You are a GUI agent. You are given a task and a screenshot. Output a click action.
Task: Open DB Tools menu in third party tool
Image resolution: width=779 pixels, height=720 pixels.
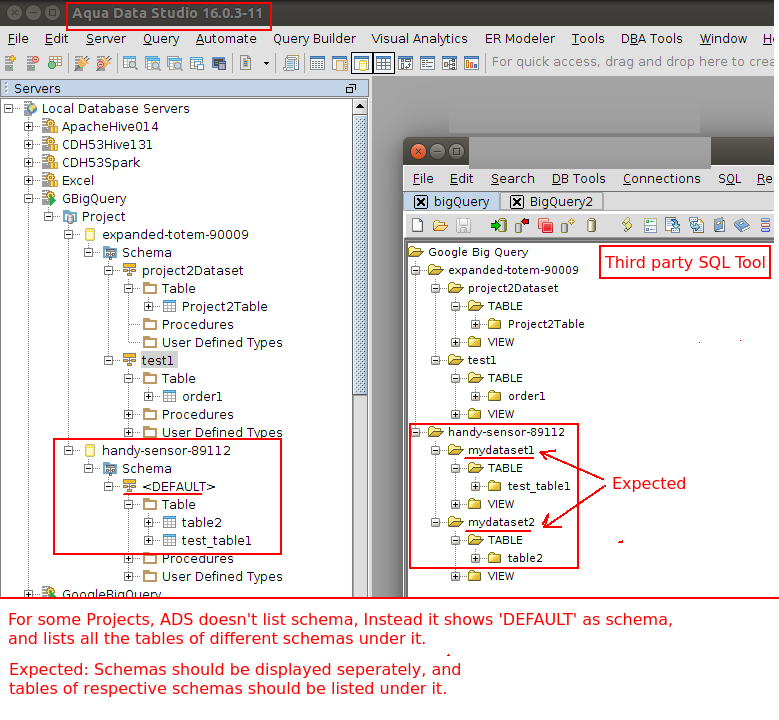[x=579, y=179]
